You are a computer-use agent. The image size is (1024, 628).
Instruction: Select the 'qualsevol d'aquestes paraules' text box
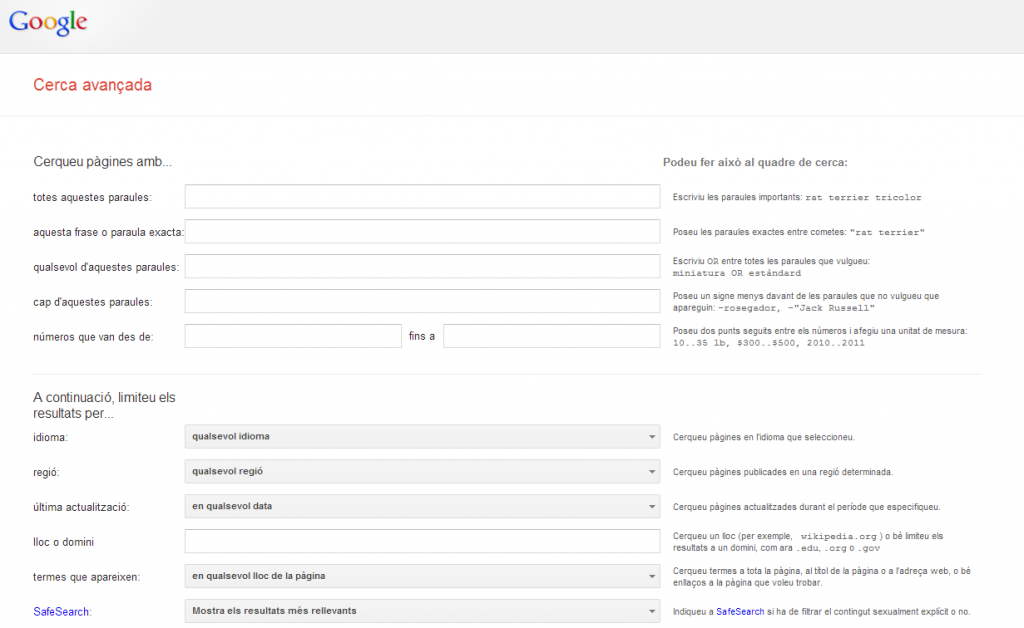[421, 267]
